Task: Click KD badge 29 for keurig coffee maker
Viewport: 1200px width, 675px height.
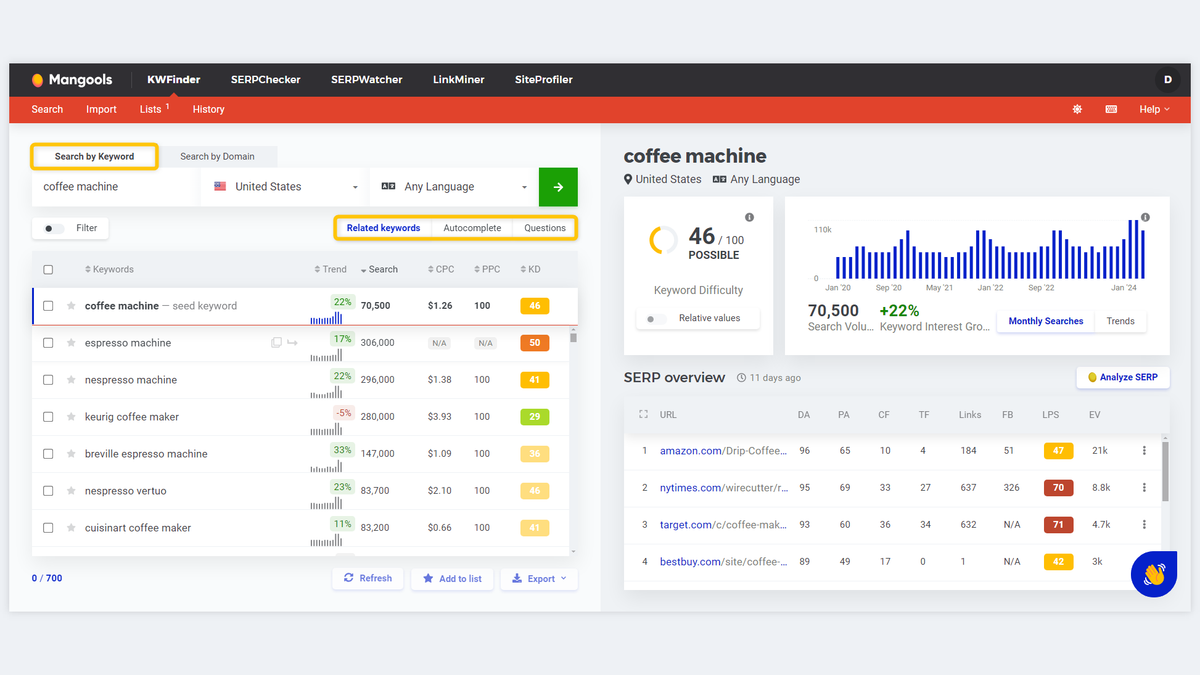Action: [x=535, y=417]
